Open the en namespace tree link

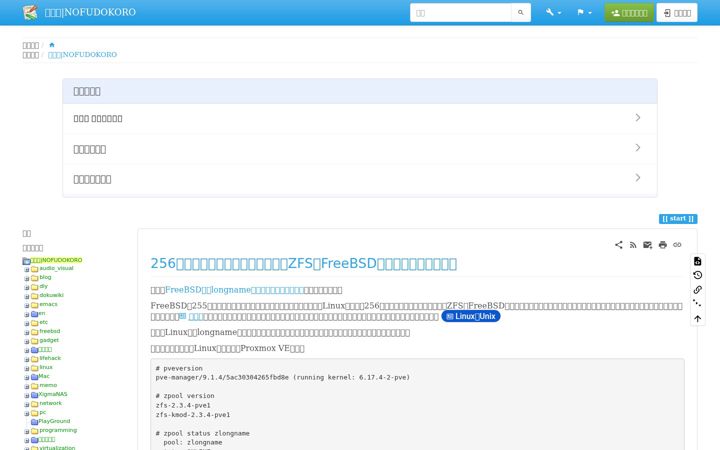point(42,314)
